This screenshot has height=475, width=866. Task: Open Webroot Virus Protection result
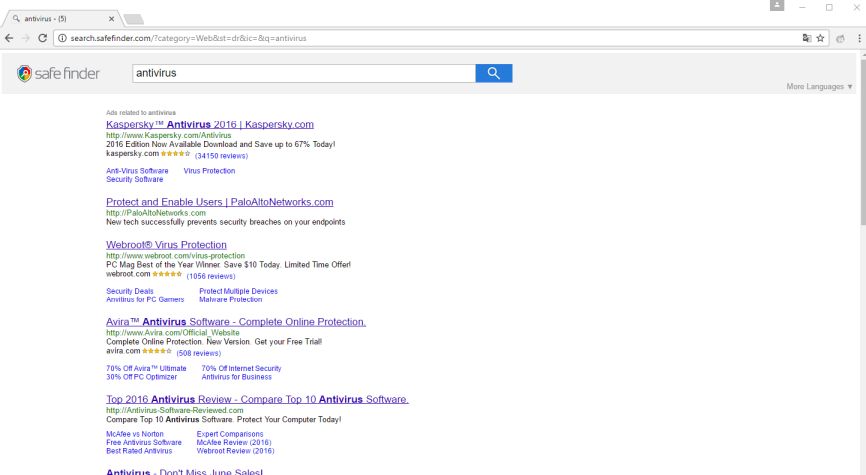click(x=166, y=245)
